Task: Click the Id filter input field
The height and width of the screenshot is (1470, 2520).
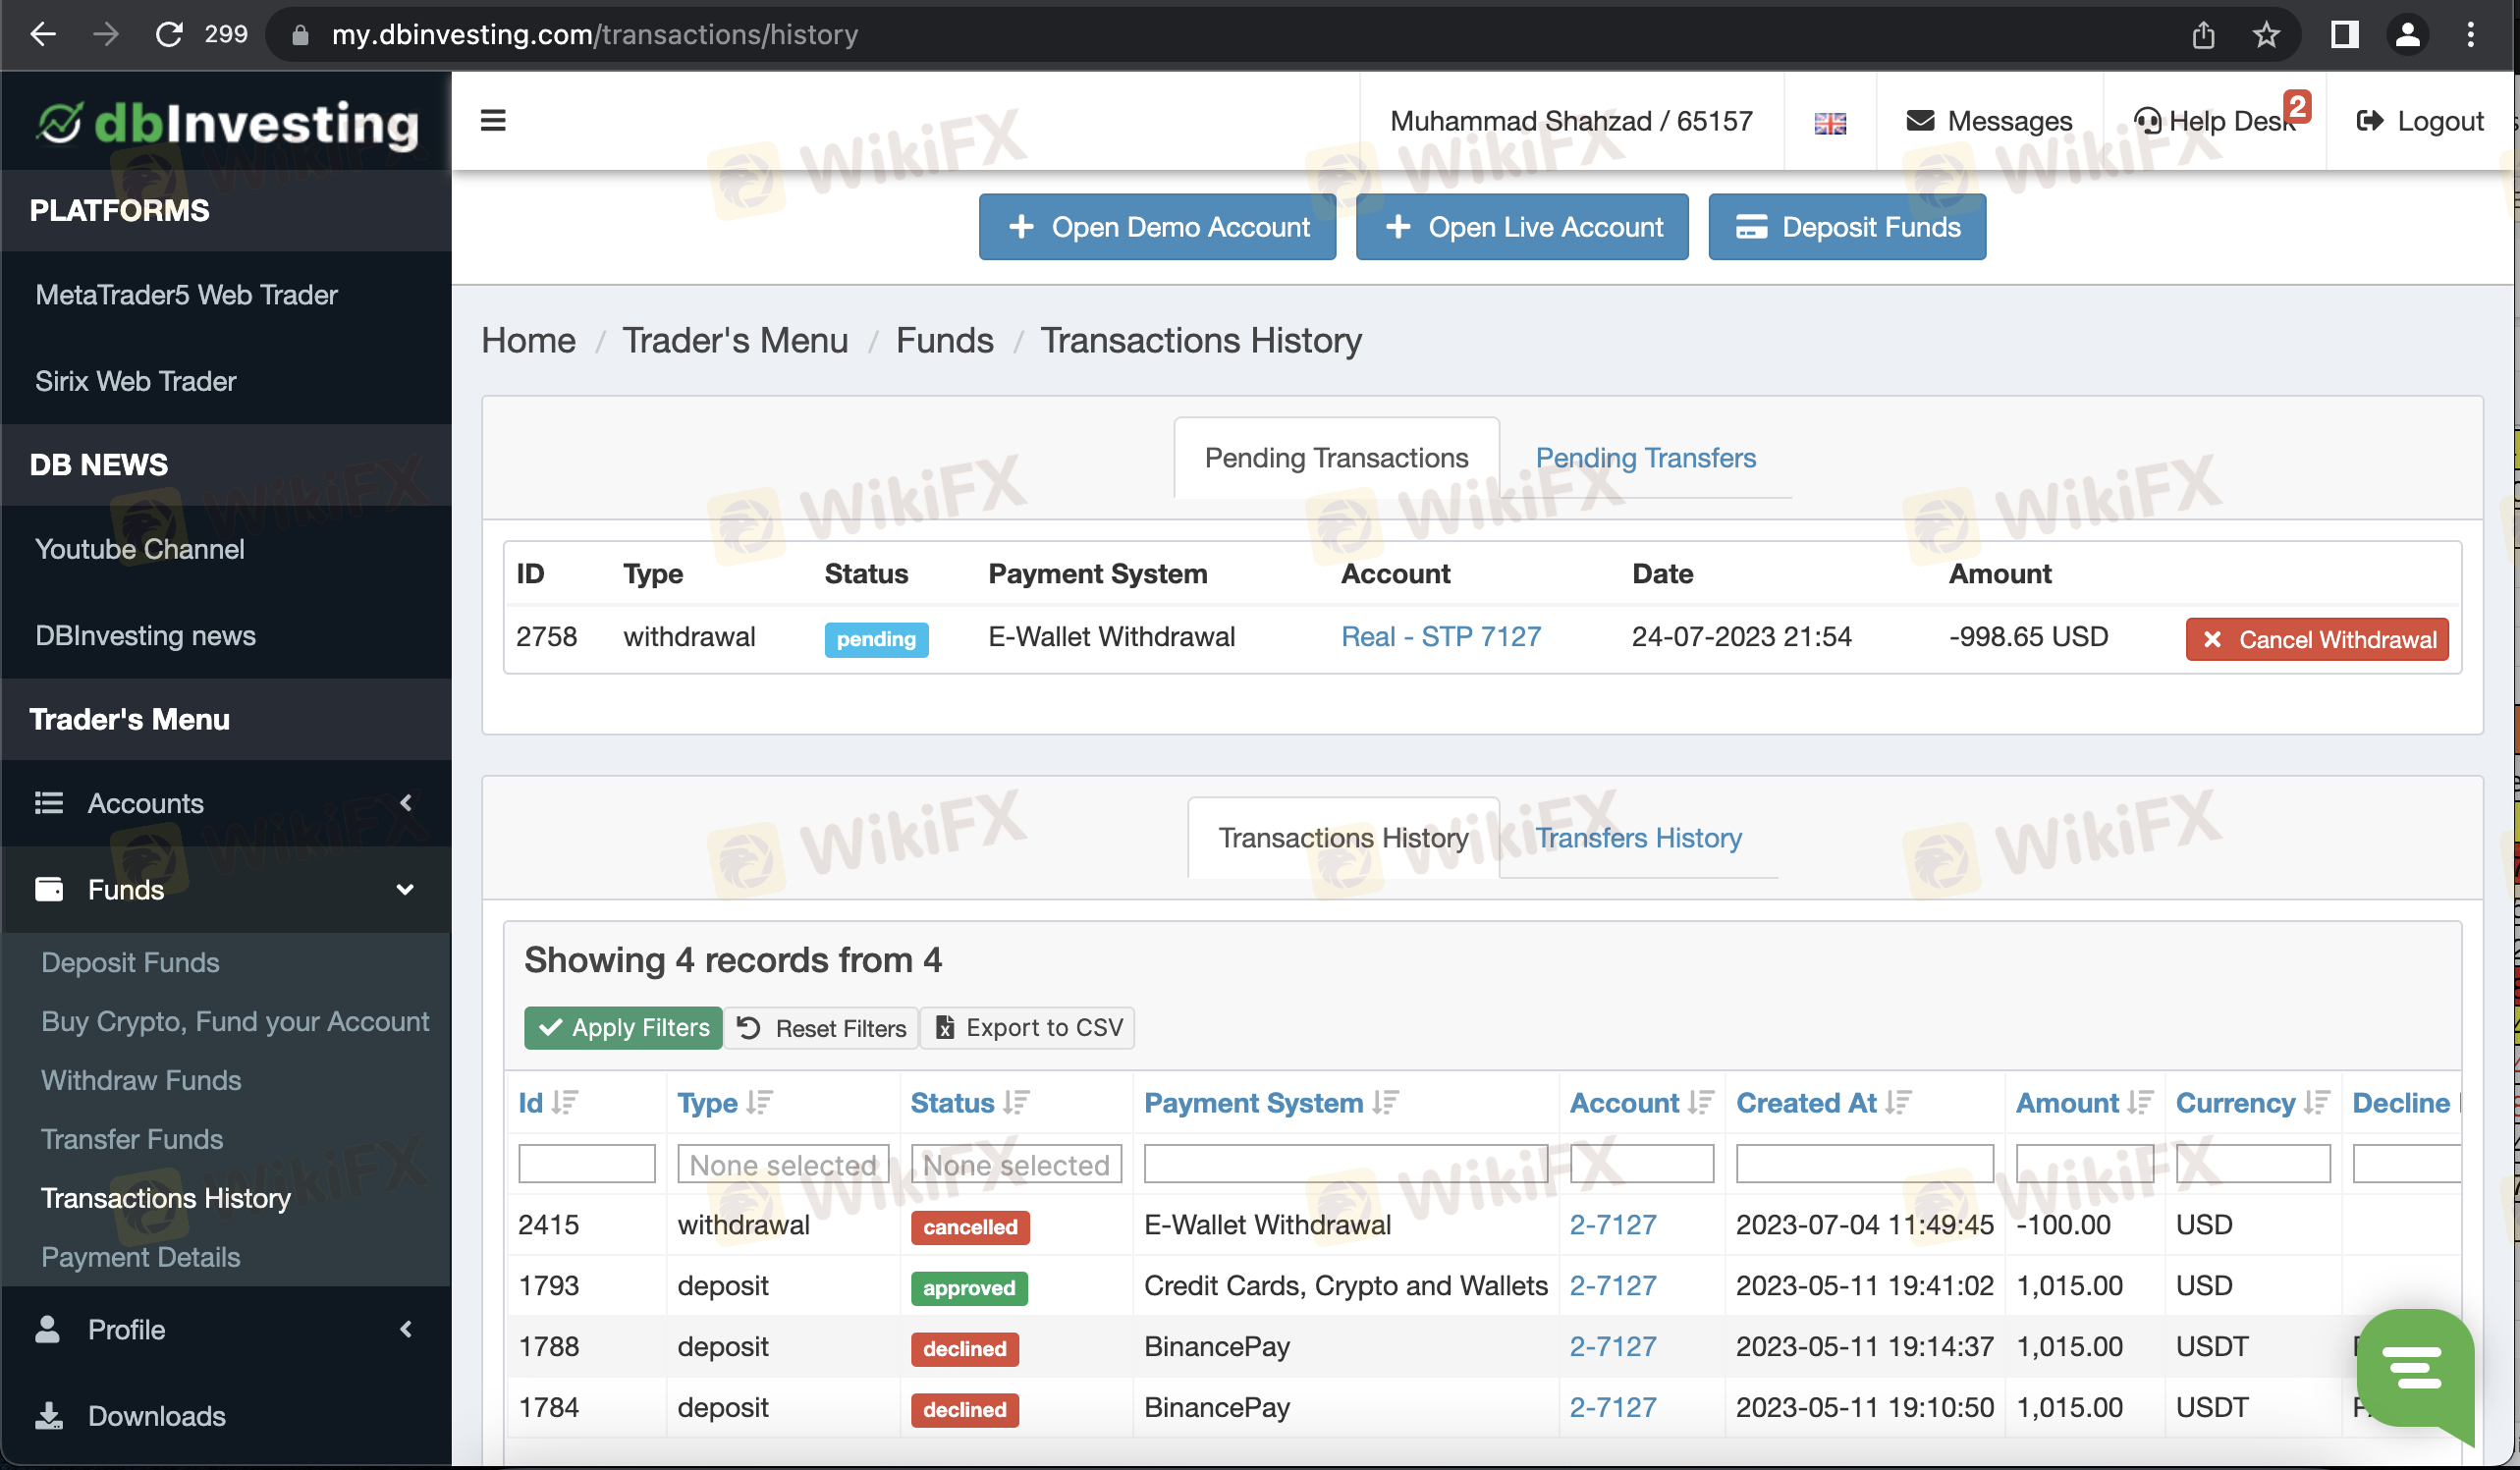Action: coord(587,1164)
